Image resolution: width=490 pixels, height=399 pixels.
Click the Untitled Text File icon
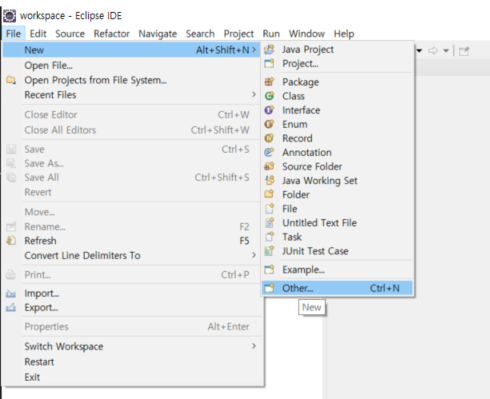click(x=269, y=223)
